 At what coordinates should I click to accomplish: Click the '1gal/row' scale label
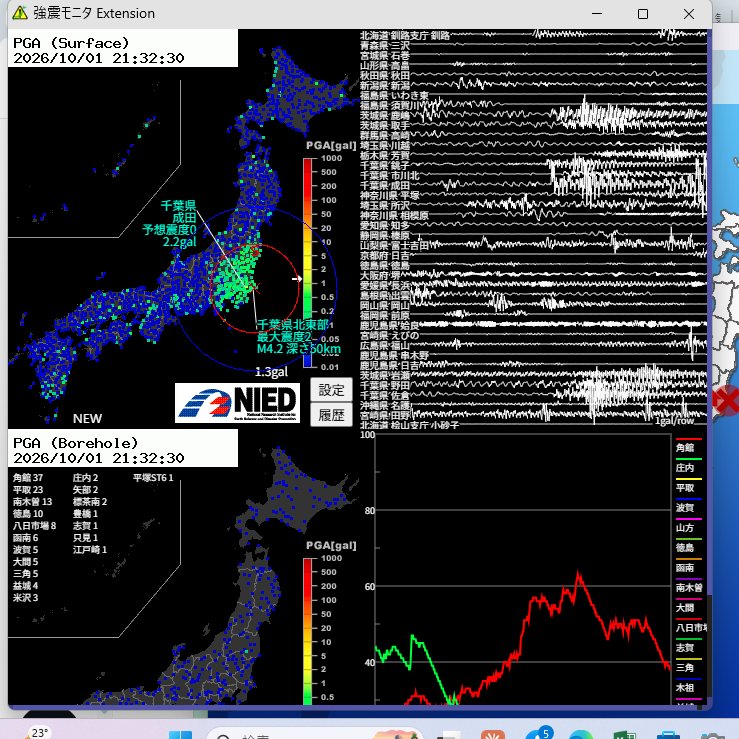point(674,420)
